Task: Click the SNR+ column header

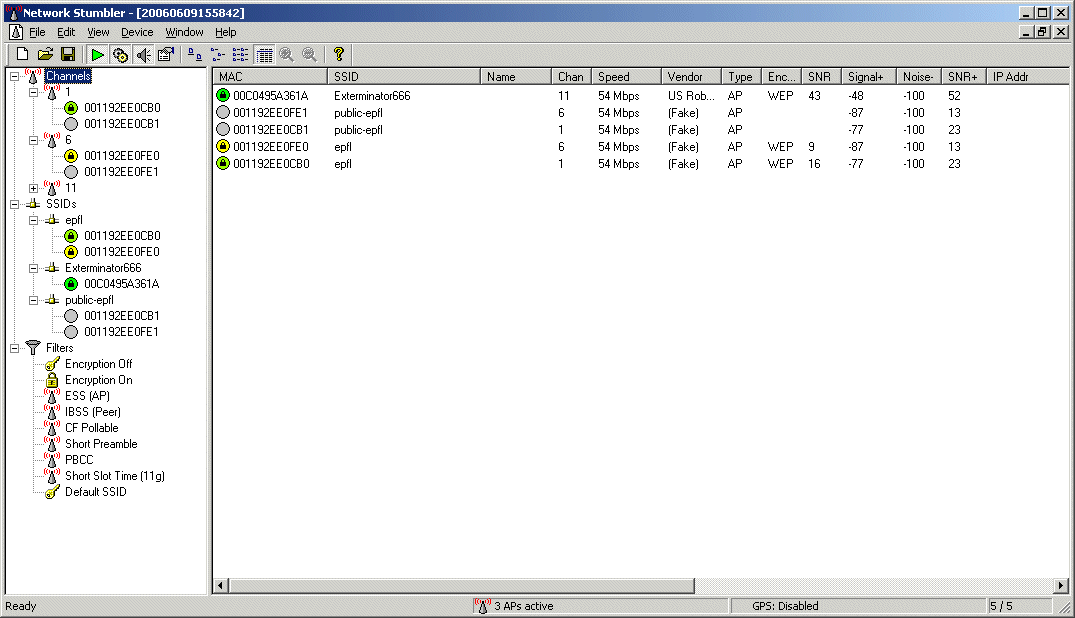Action: [x=963, y=77]
